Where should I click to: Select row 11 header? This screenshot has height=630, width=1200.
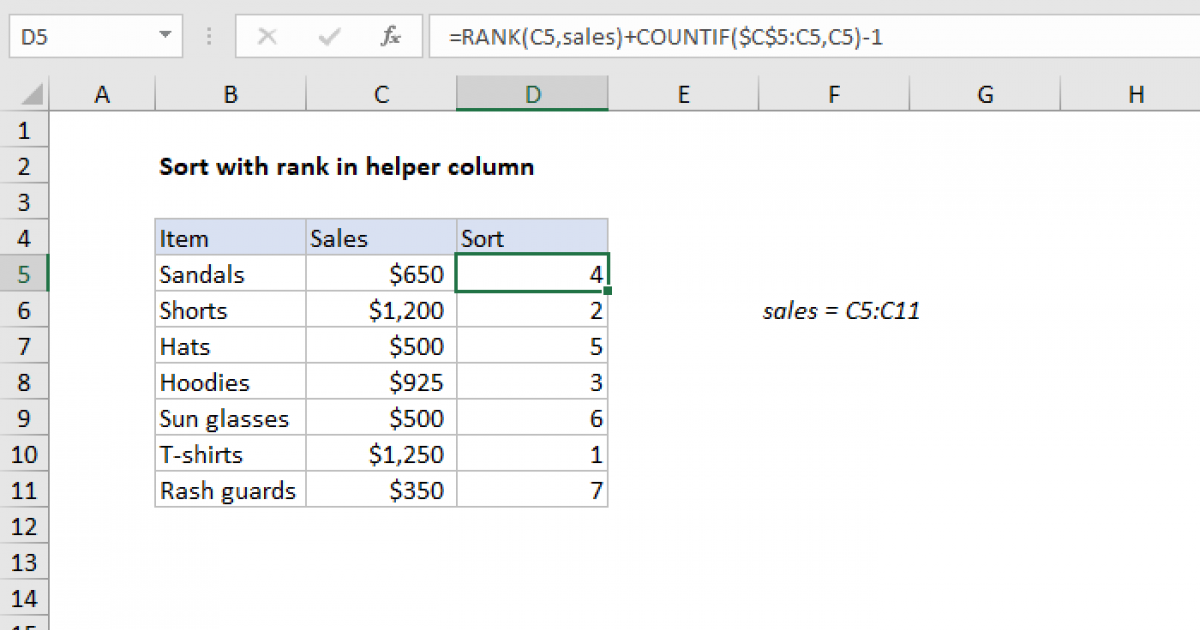tap(25, 490)
